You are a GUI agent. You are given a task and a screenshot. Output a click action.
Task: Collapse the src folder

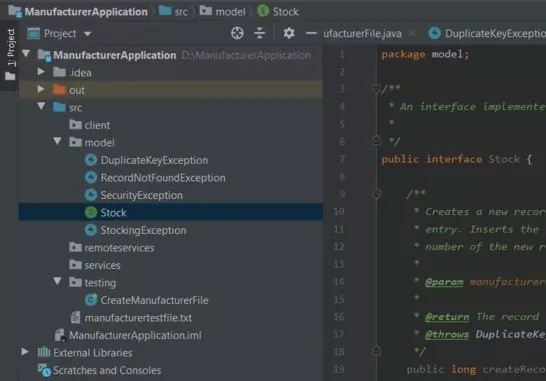tap(41, 106)
